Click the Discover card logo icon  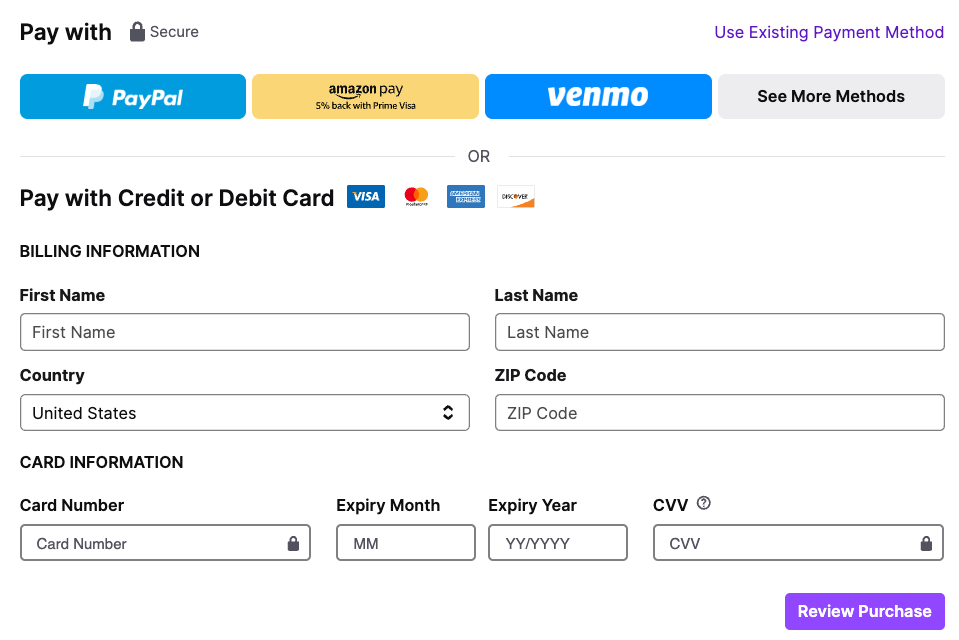516,197
